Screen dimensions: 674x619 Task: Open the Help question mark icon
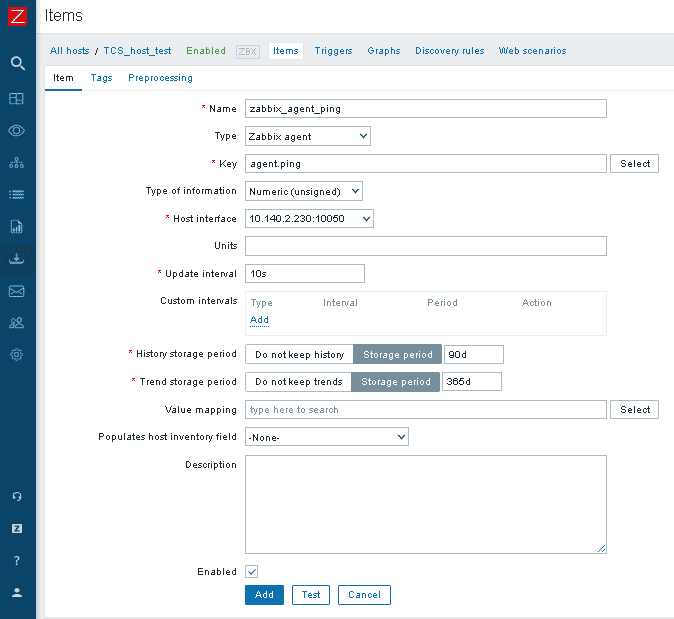(17, 561)
